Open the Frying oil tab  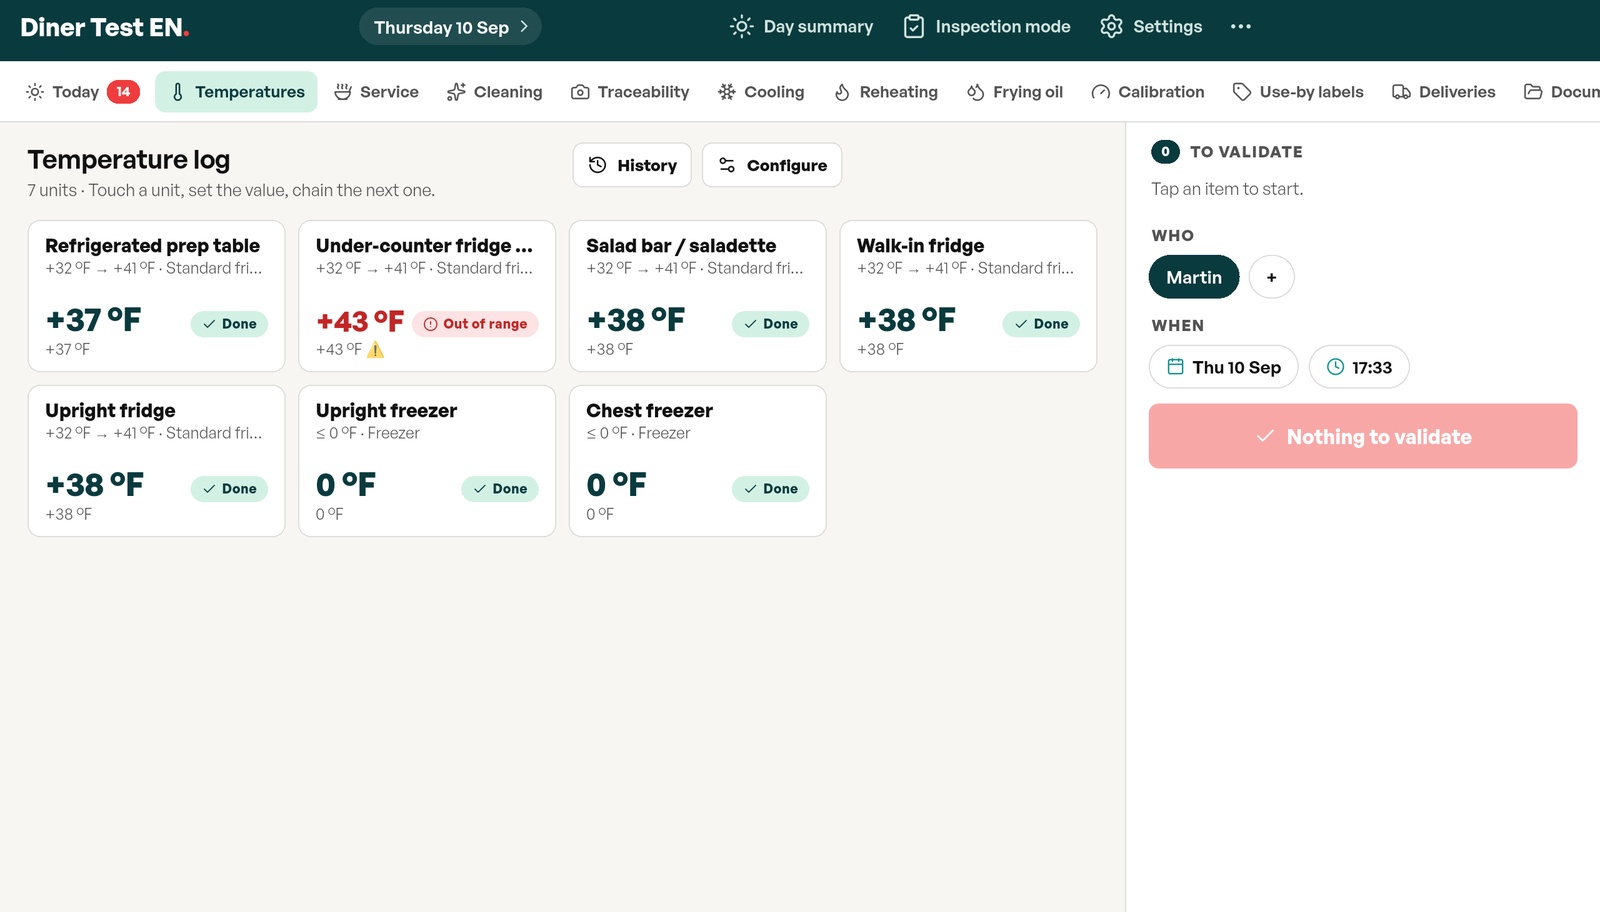tap(1015, 92)
